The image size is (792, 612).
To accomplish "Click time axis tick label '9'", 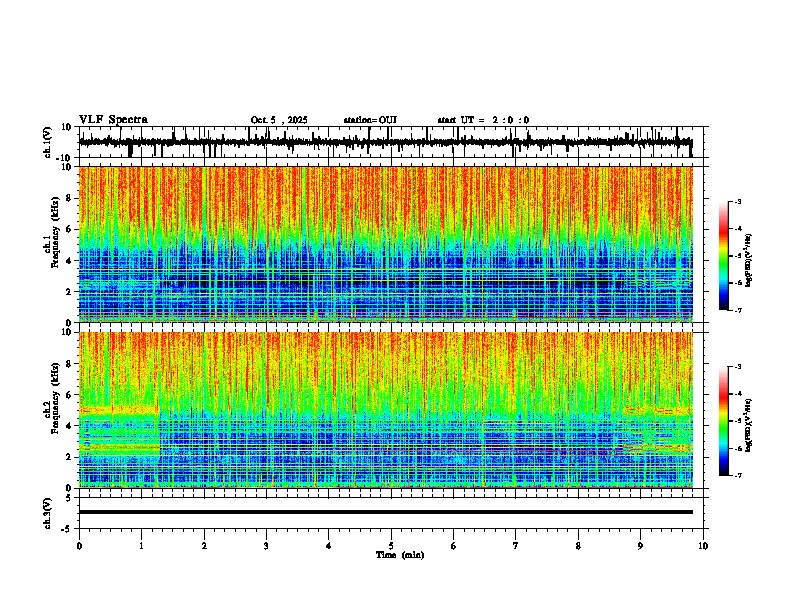I will [640, 546].
